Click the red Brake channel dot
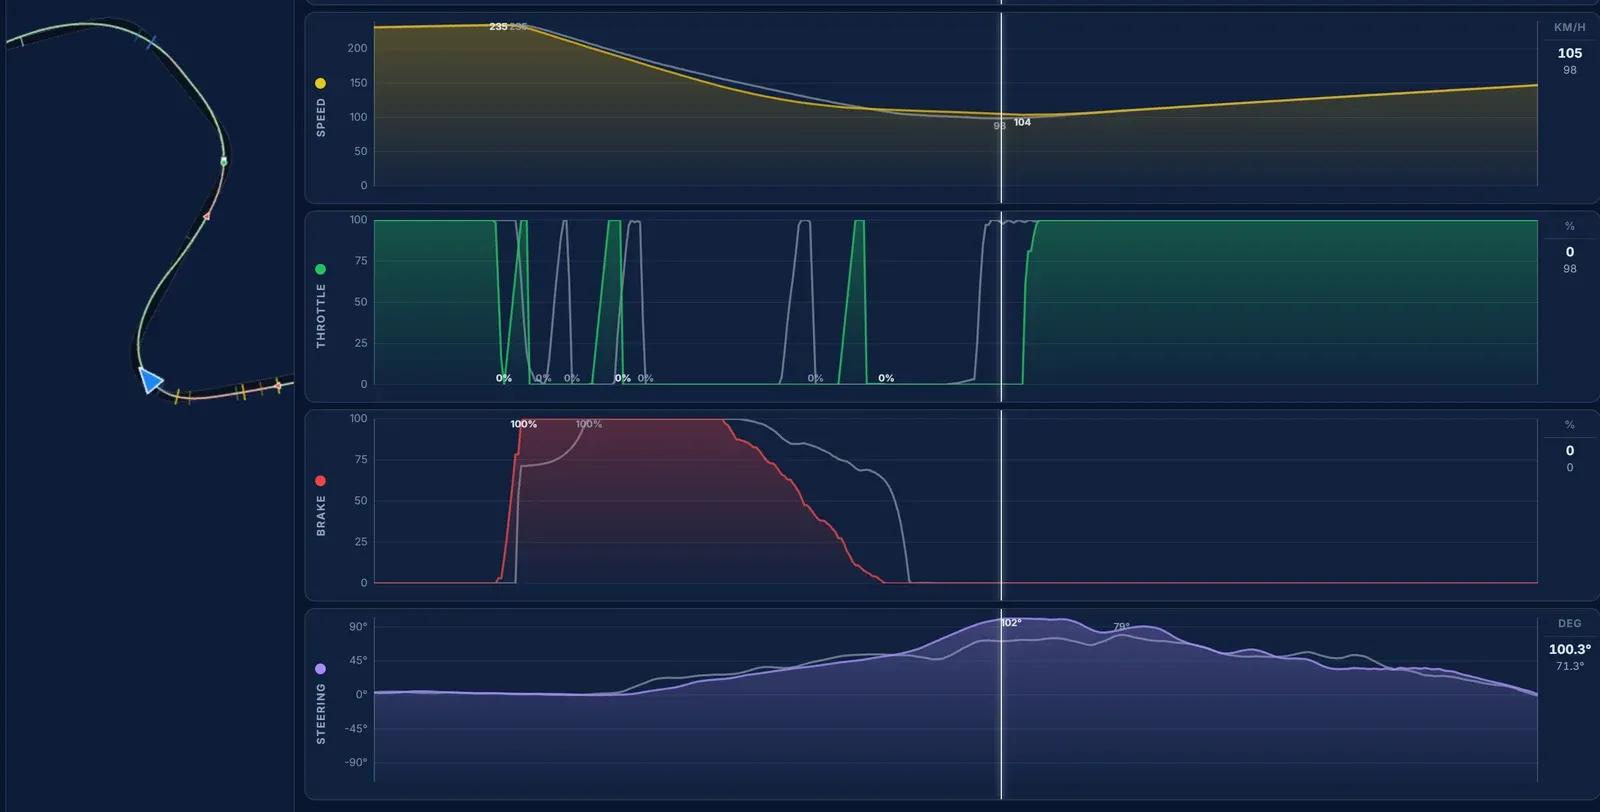Image resolution: width=1600 pixels, height=812 pixels. click(320, 481)
